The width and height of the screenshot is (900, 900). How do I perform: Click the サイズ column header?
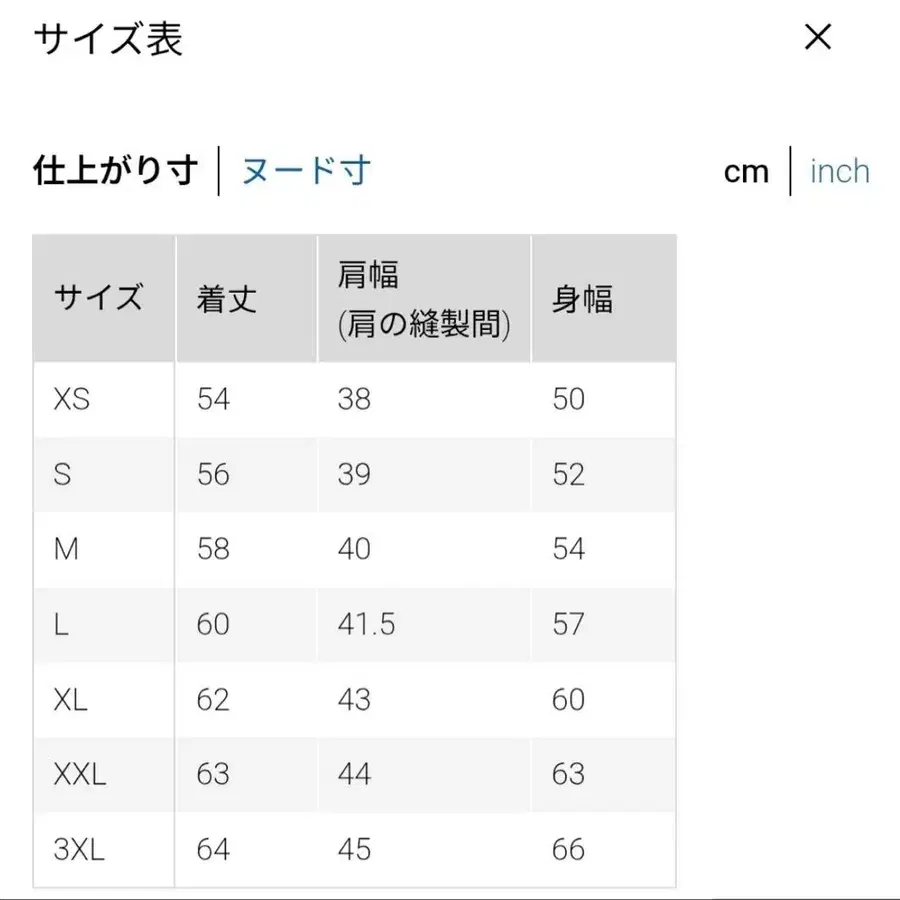tap(99, 297)
